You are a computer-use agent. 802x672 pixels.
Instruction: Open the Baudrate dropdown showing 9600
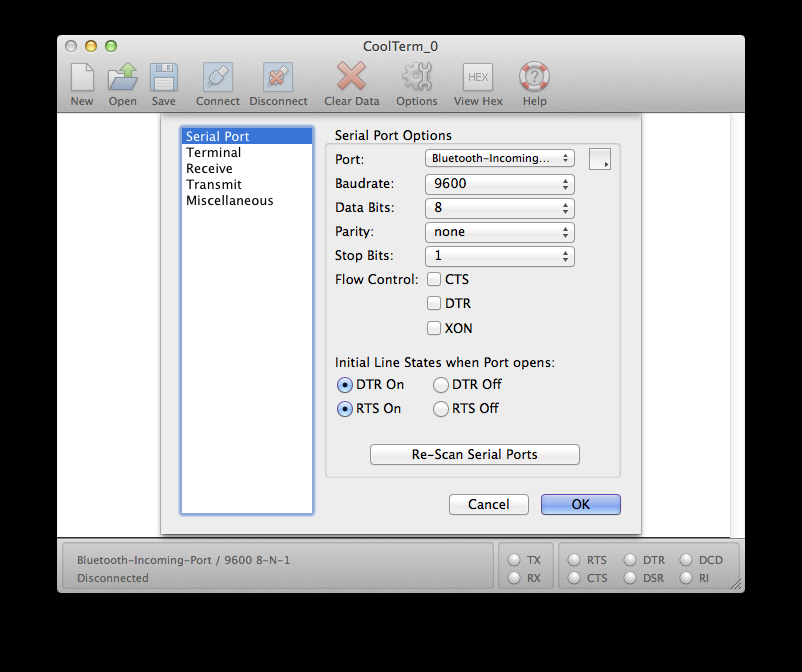pos(499,184)
